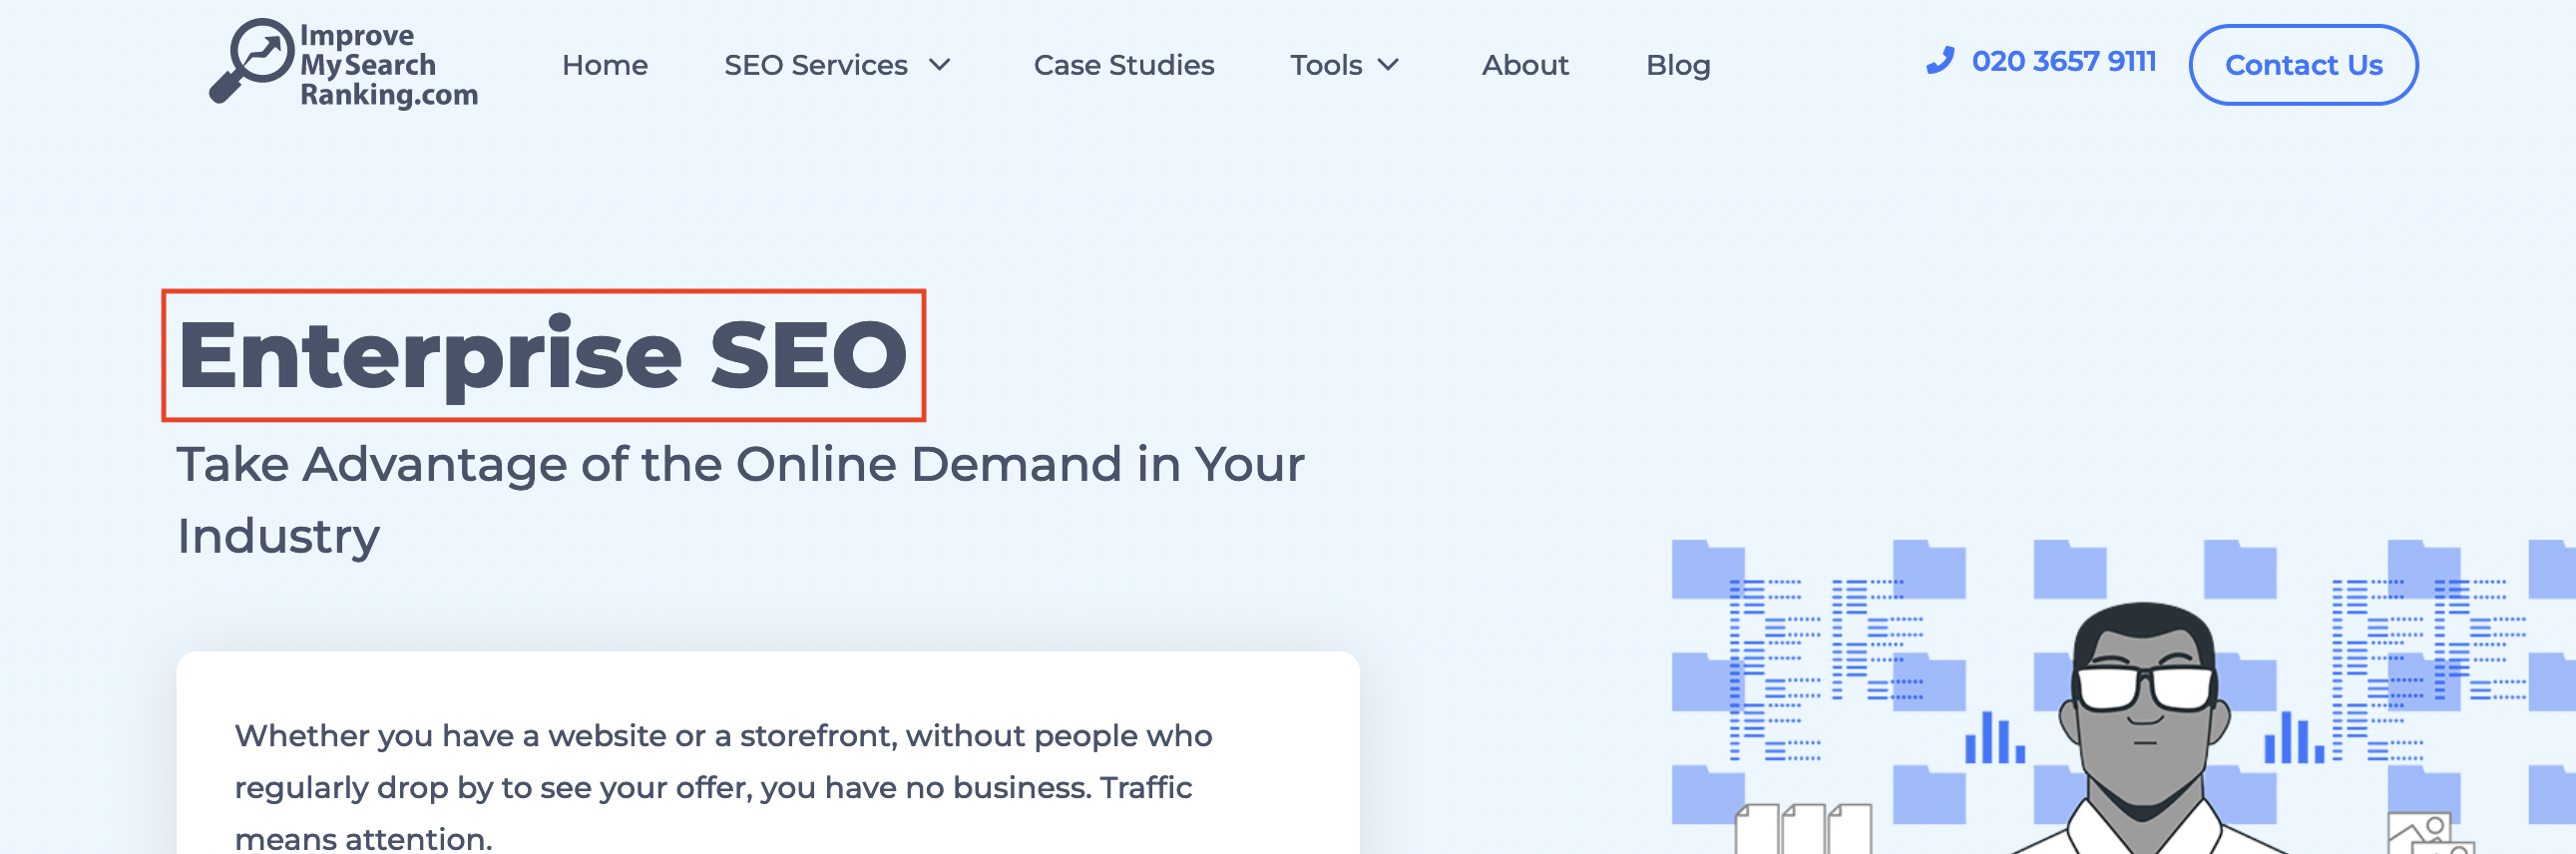Visit the Blog page

1677,65
